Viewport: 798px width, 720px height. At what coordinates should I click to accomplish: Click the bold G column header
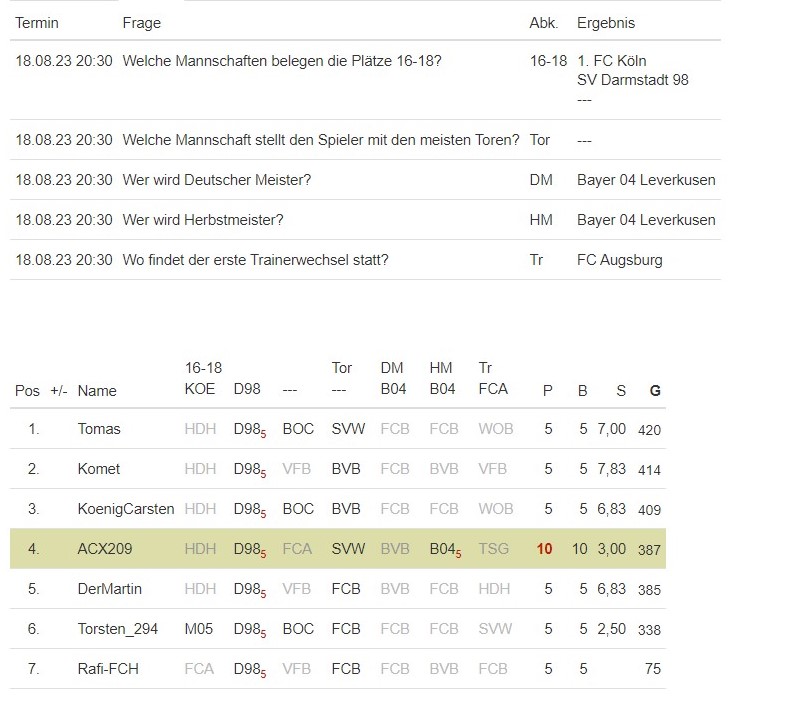655,391
